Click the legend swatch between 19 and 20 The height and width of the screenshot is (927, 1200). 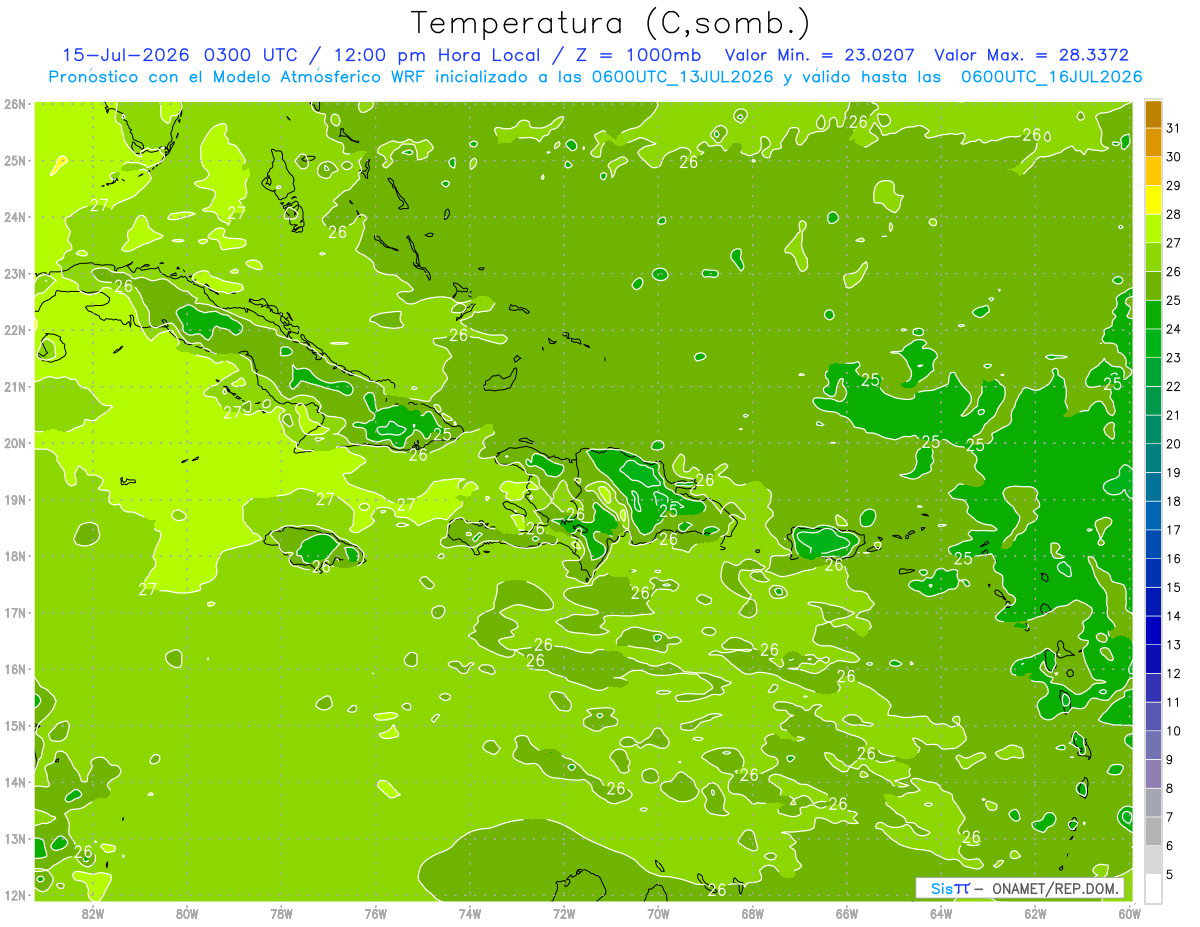click(x=1153, y=458)
